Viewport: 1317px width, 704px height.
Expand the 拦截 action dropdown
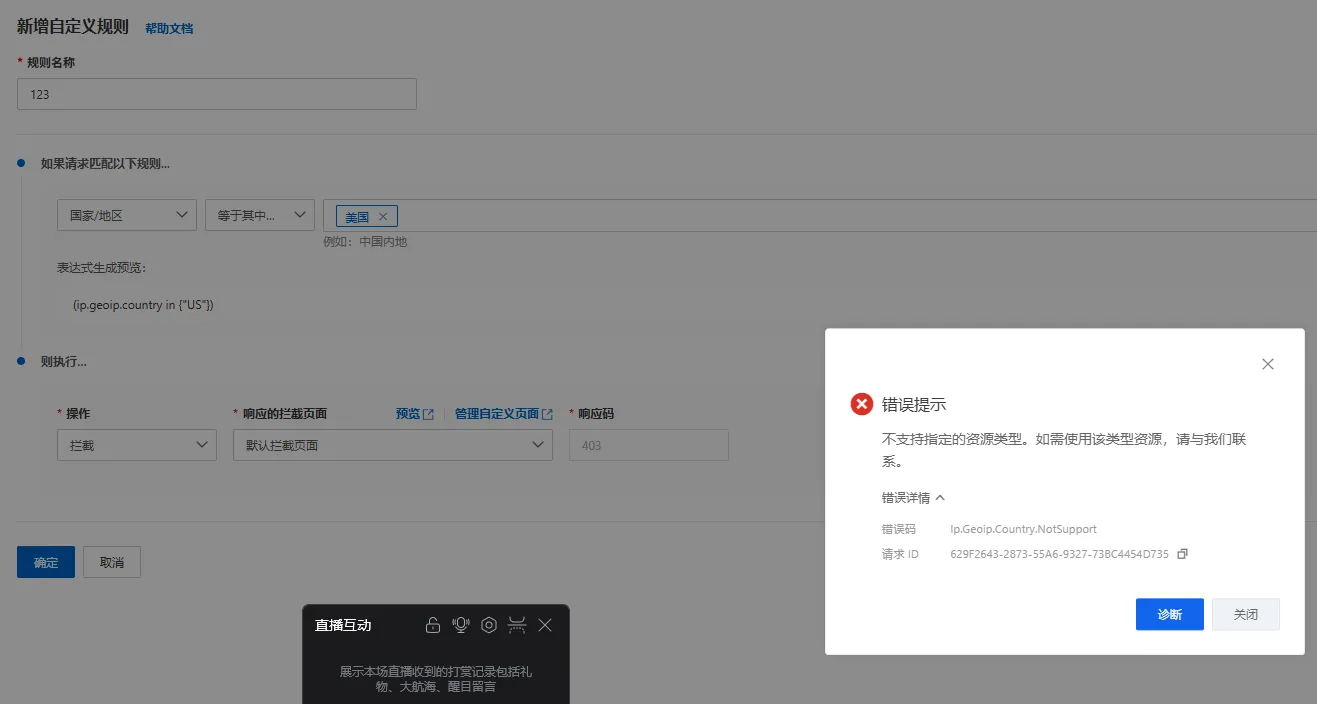(x=136, y=445)
